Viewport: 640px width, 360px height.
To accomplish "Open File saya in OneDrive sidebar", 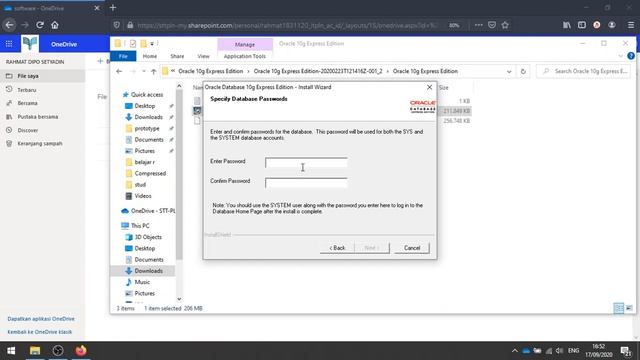I will point(42,76).
